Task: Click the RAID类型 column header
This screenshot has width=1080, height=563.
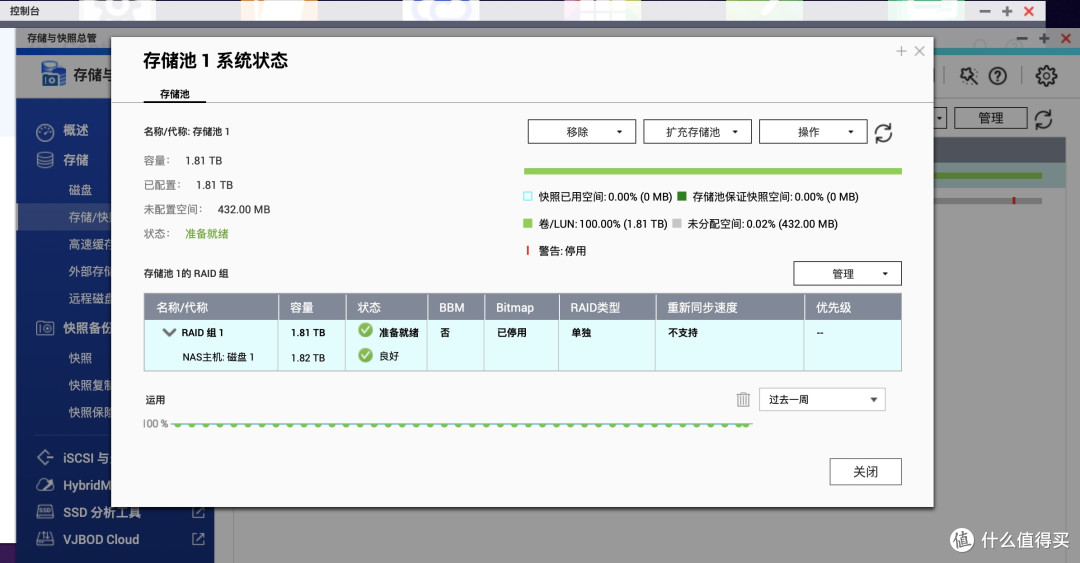Action: [x=607, y=307]
